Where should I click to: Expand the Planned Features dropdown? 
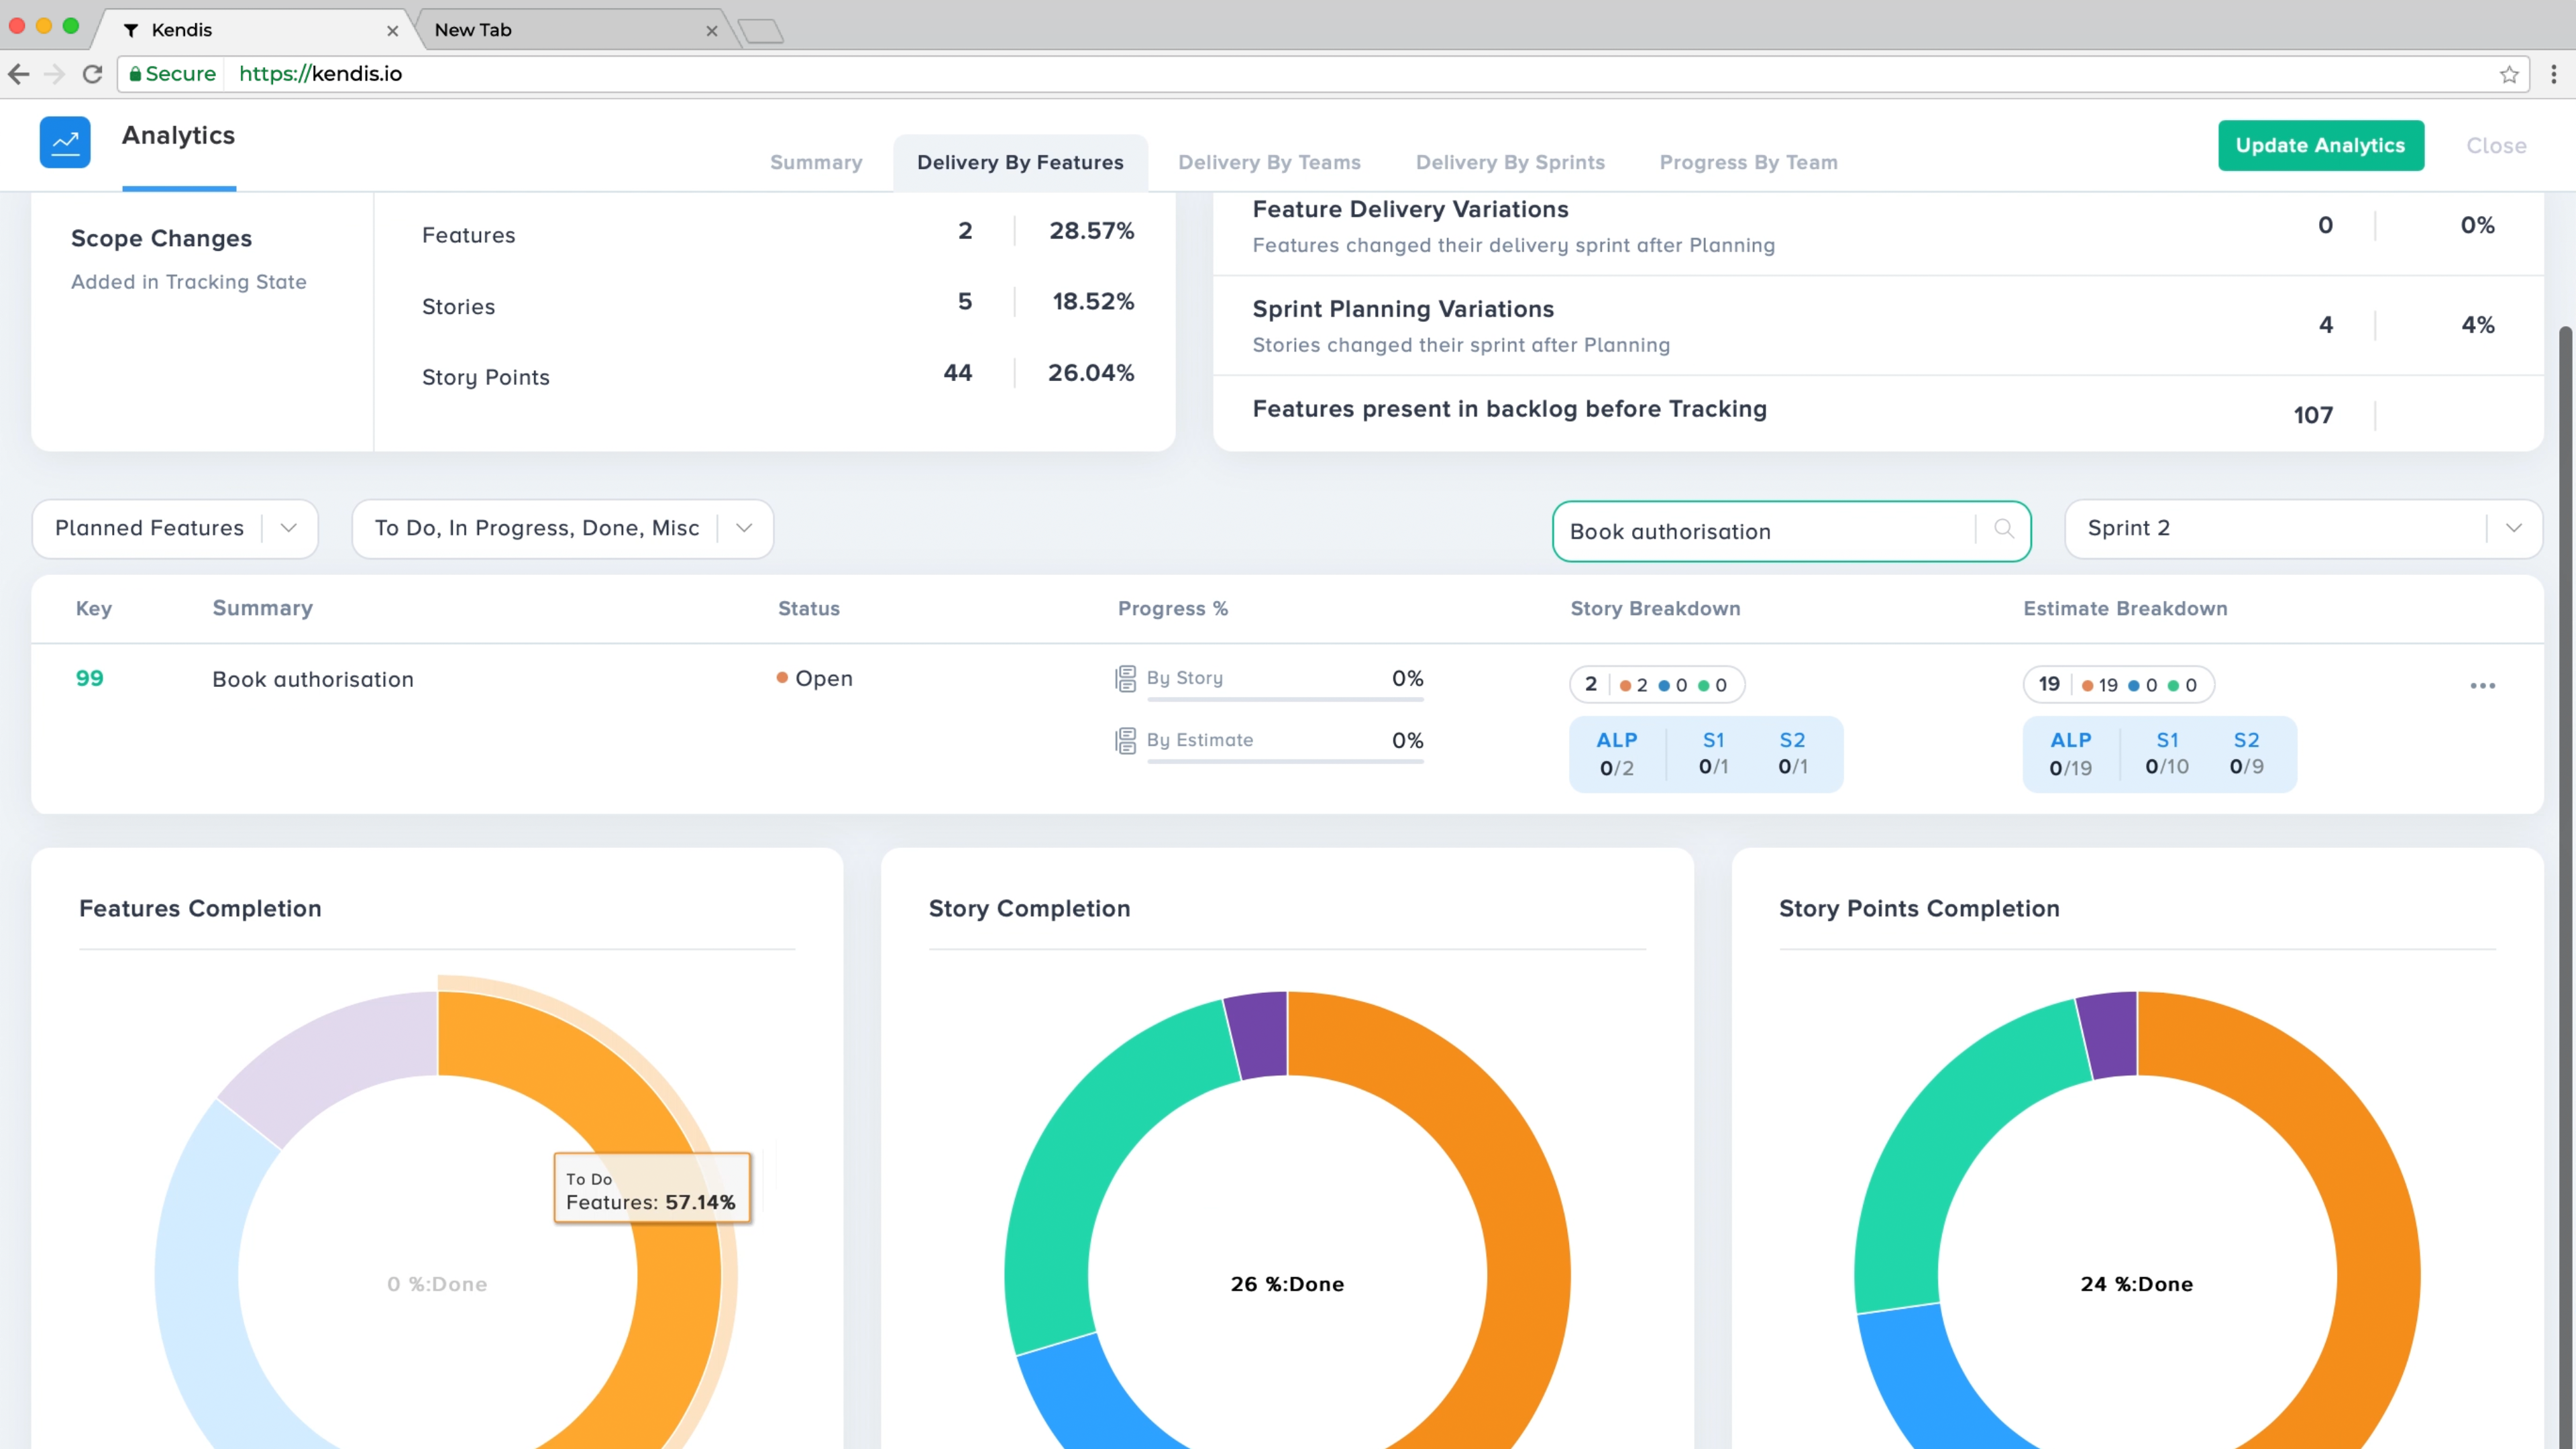pyautogui.click(x=287, y=528)
